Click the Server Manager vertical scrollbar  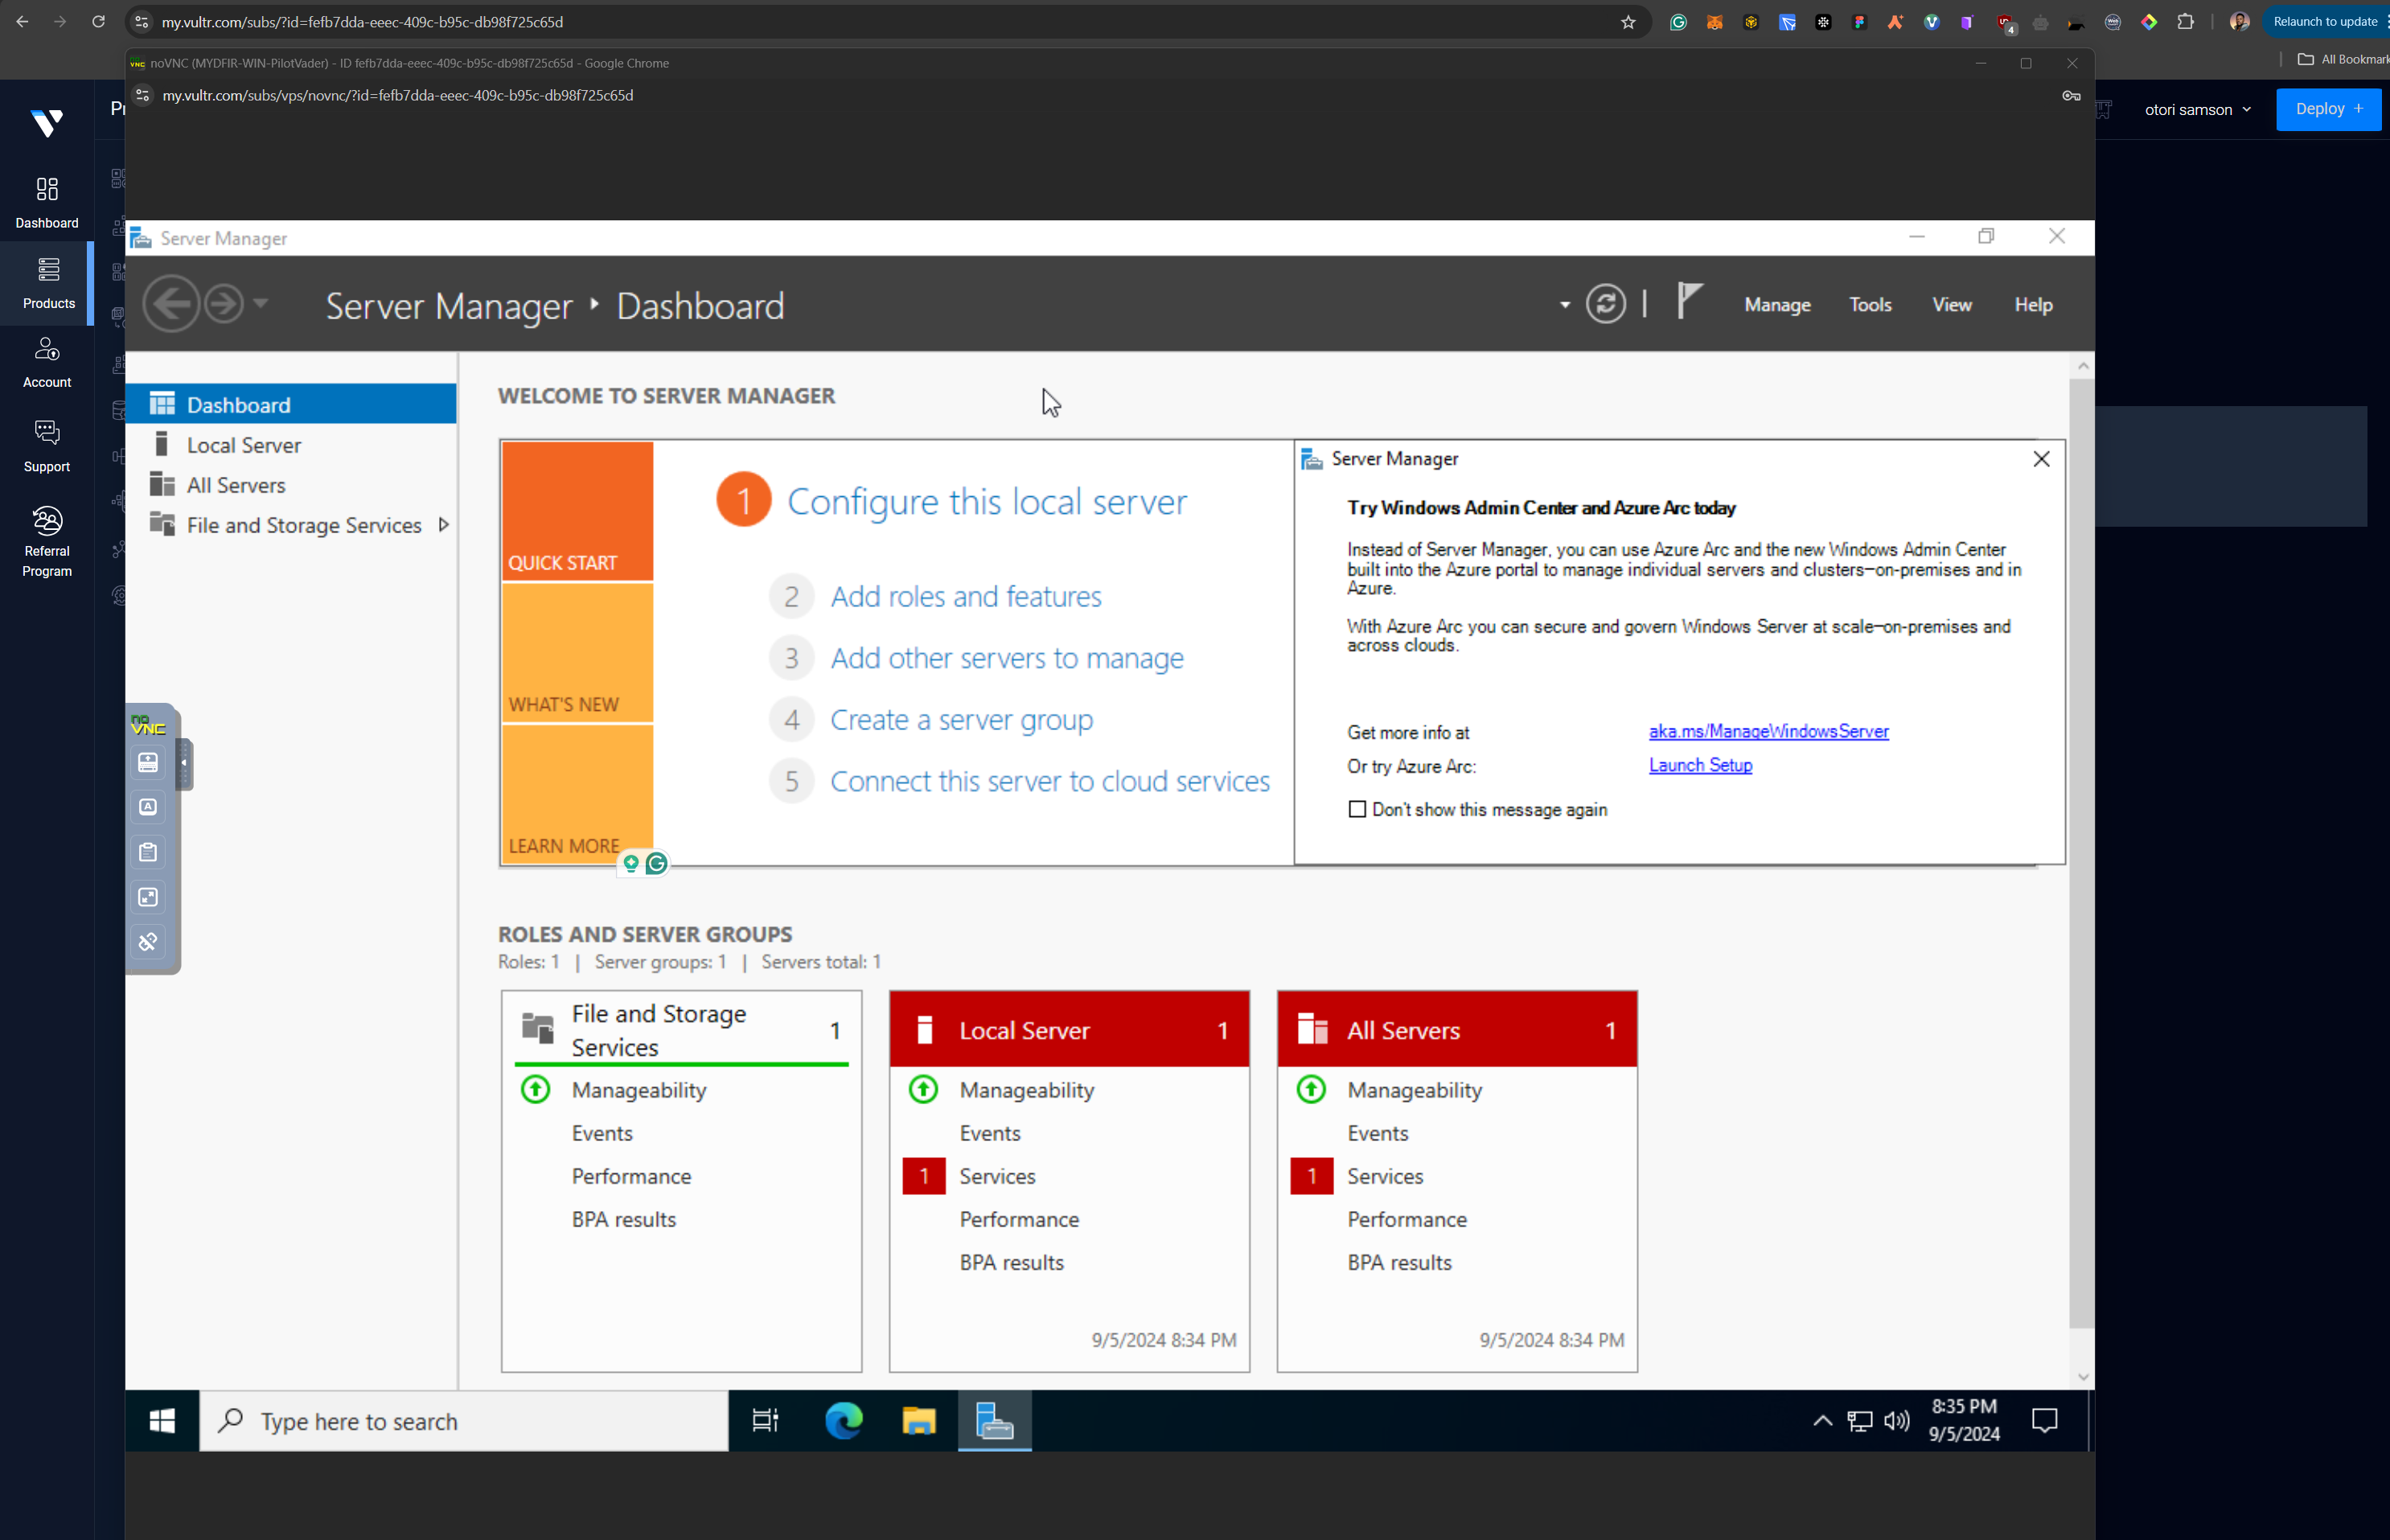(x=2081, y=850)
